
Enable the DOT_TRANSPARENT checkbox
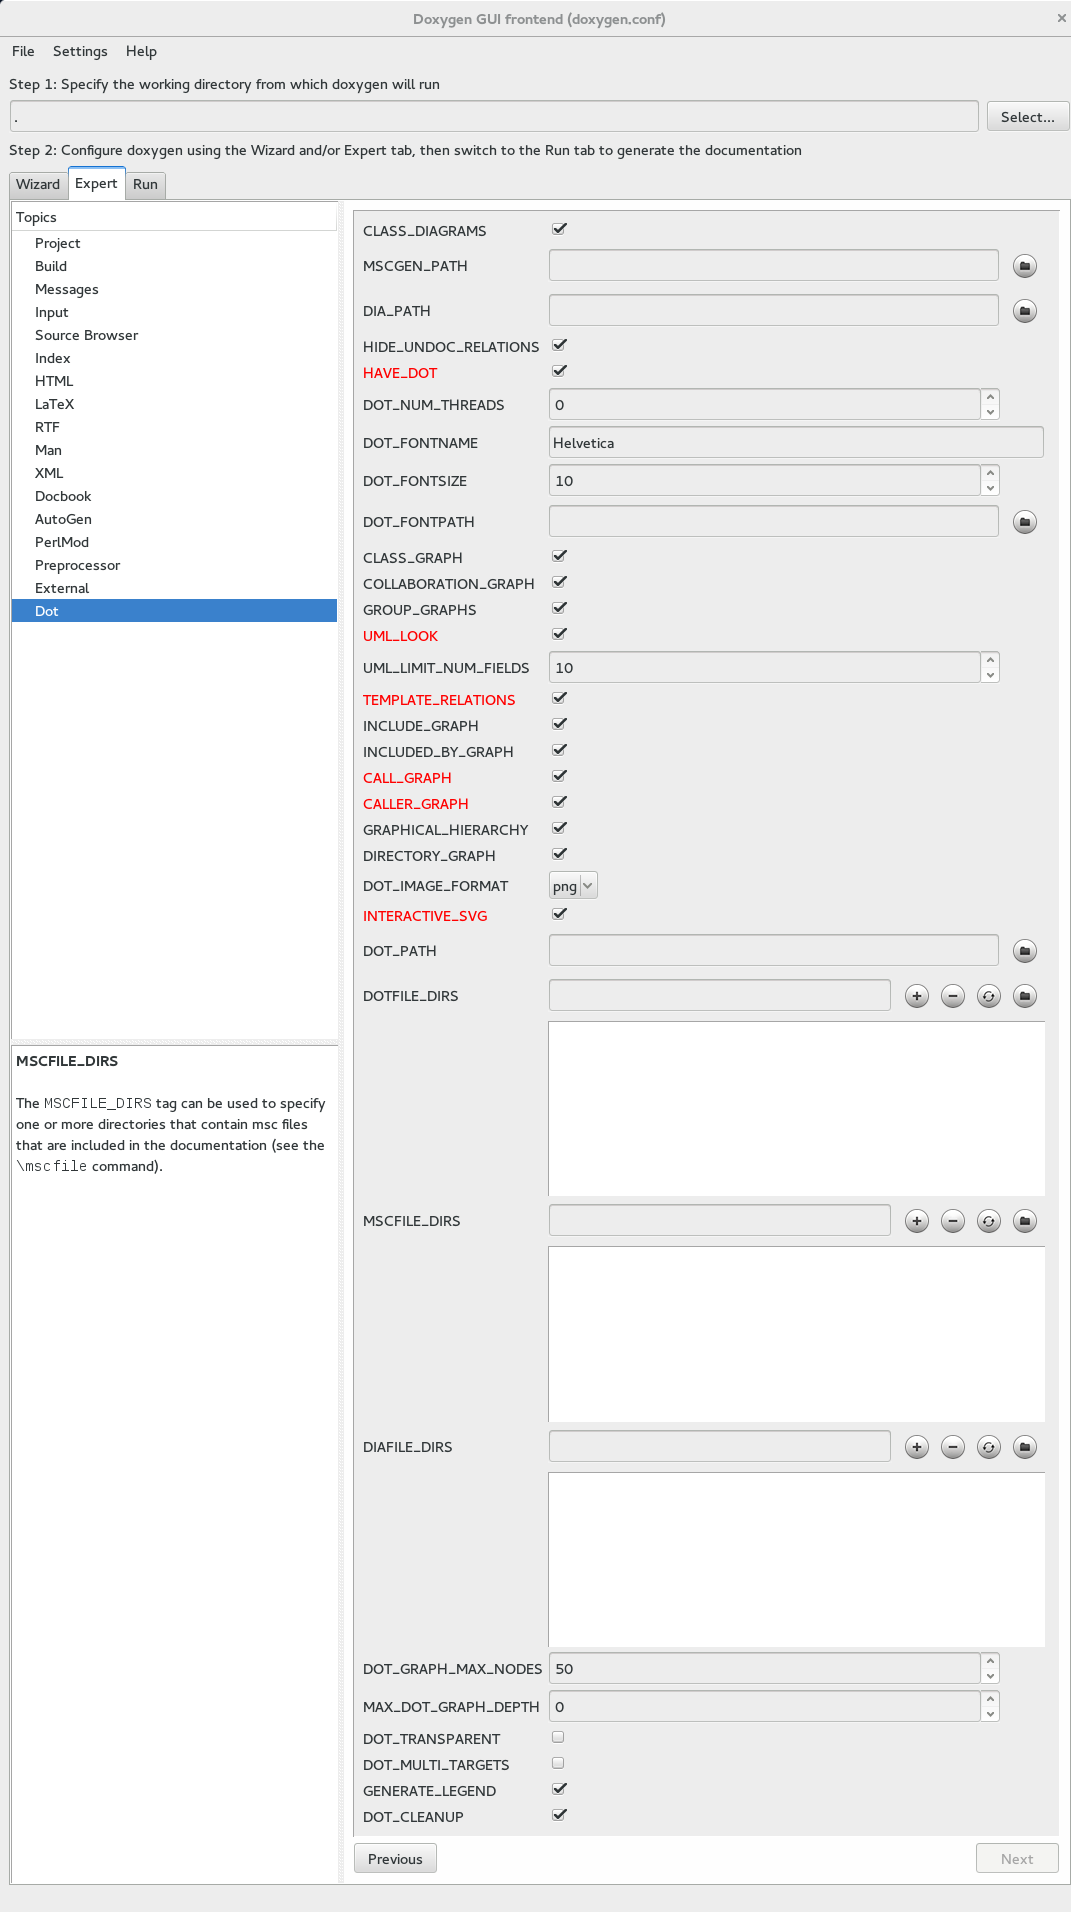tap(558, 1737)
